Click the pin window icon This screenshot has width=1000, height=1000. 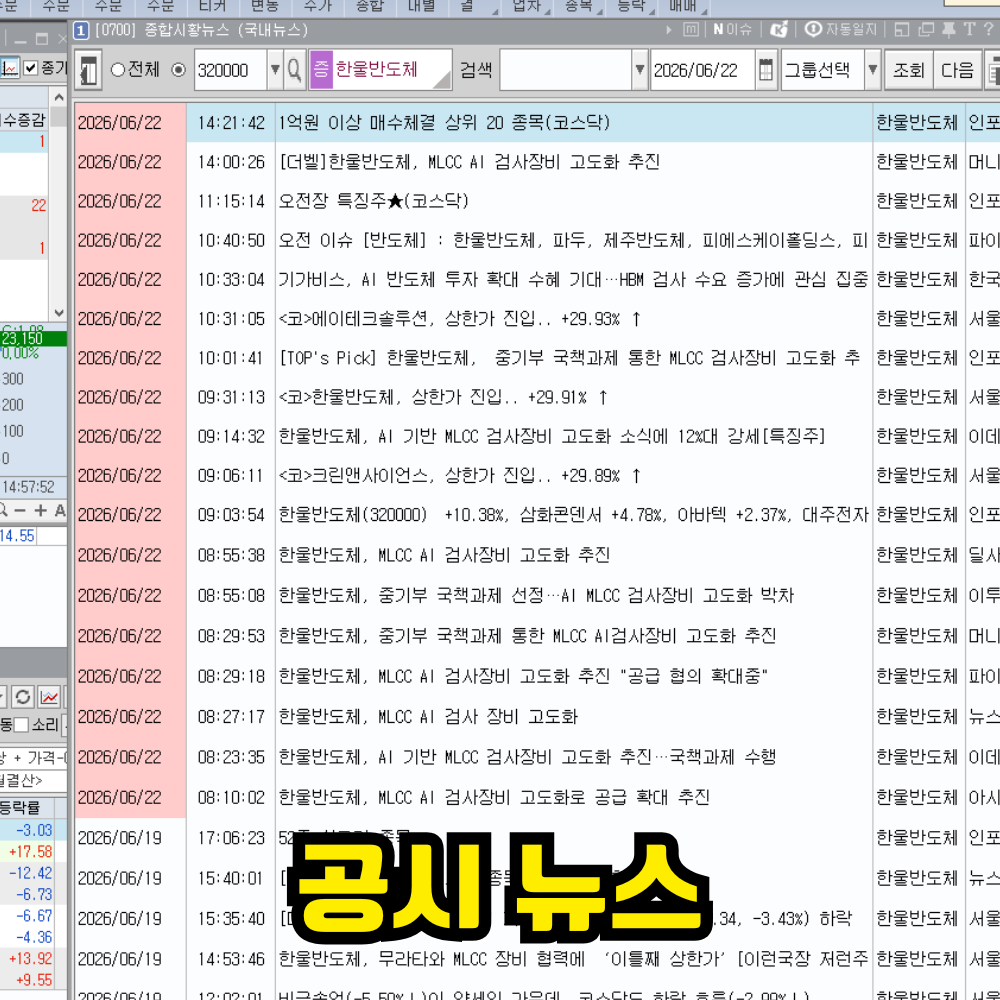948,29
